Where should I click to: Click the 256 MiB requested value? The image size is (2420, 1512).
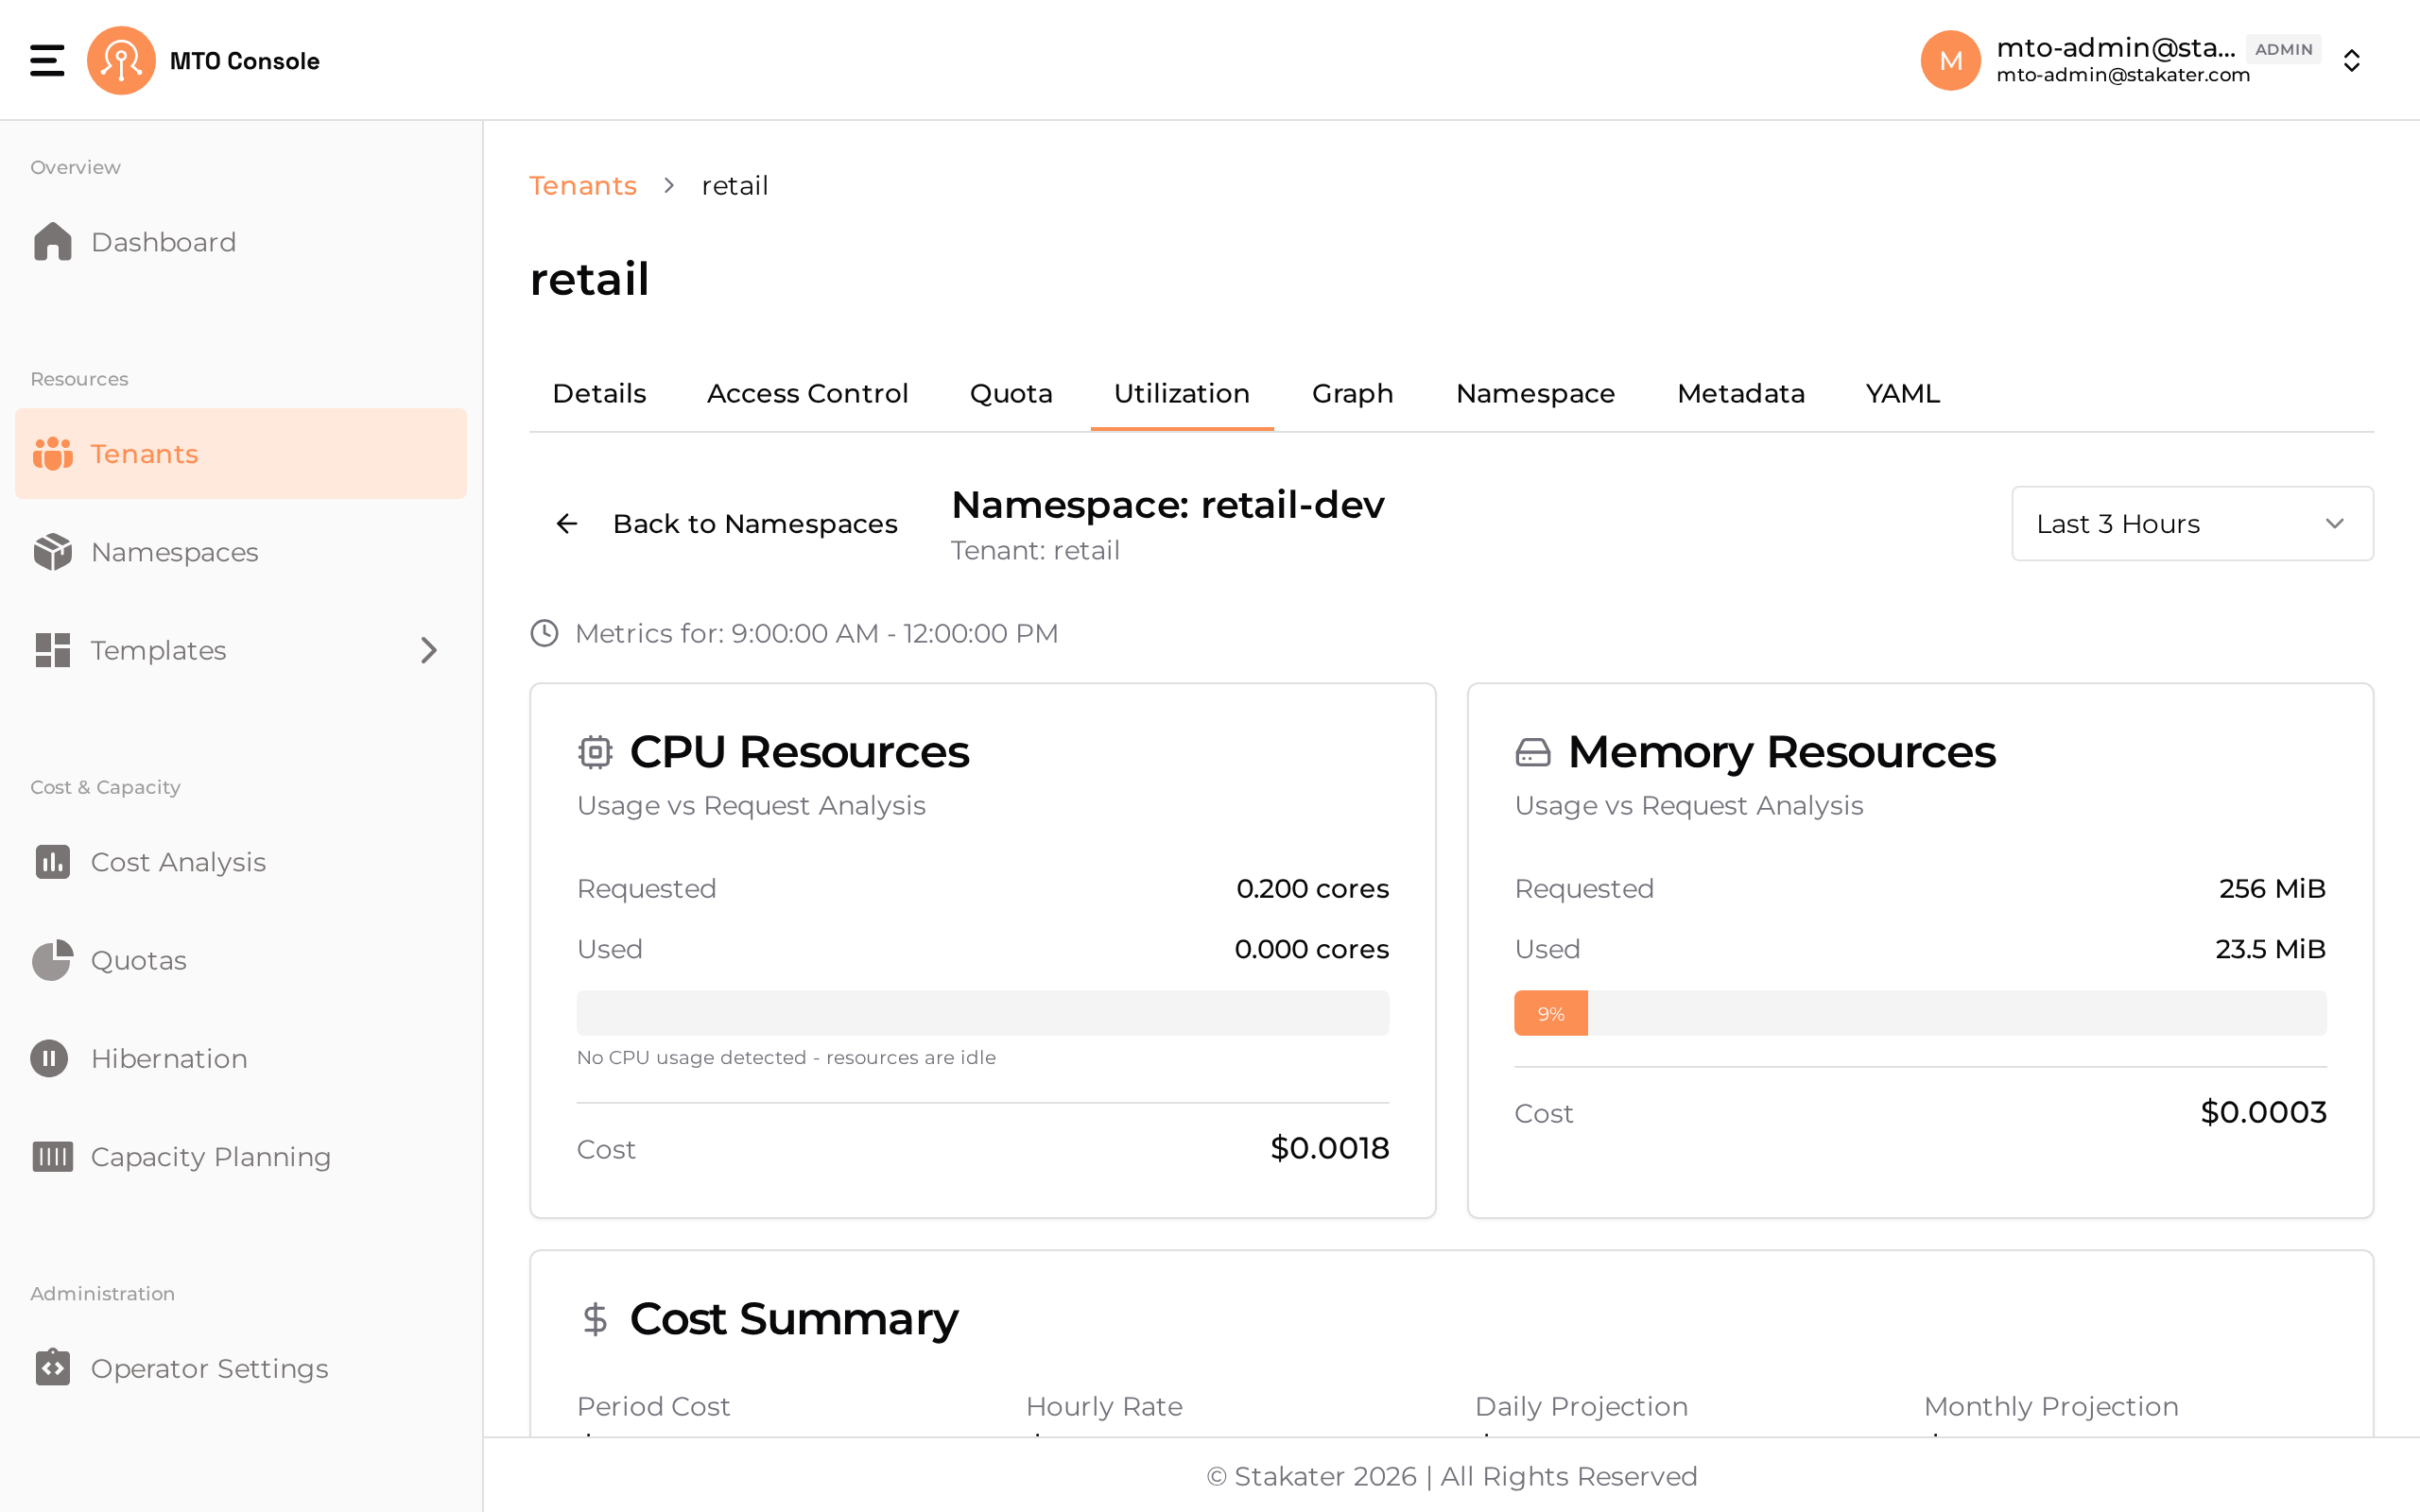pos(2272,889)
